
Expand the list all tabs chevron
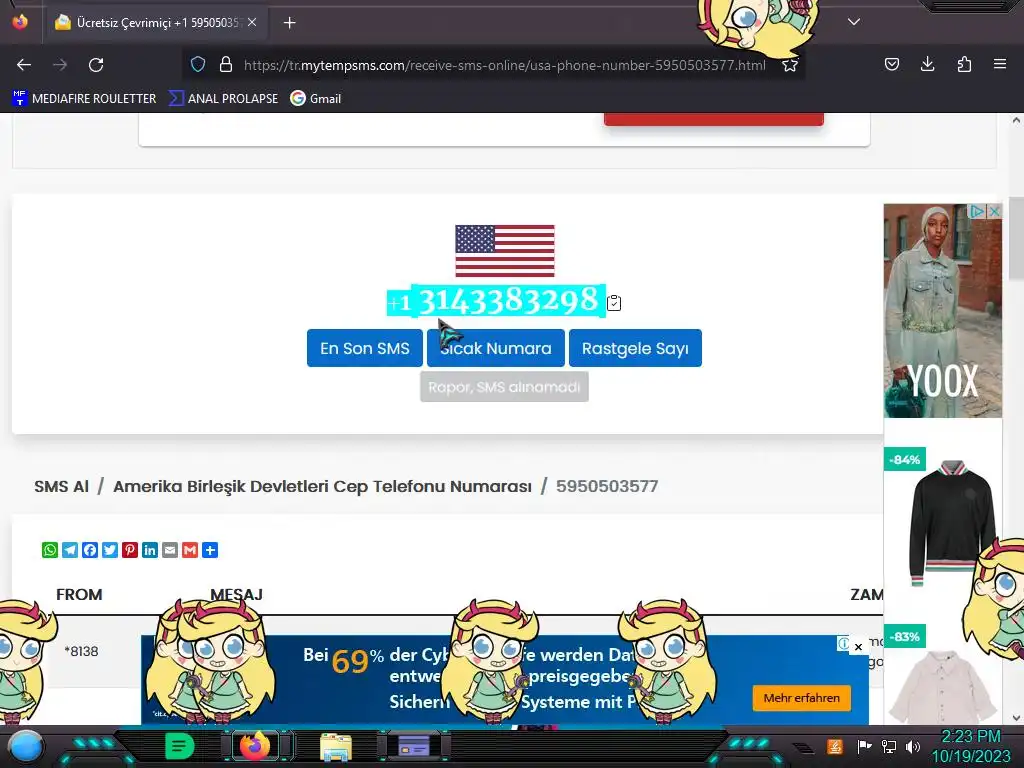point(854,22)
